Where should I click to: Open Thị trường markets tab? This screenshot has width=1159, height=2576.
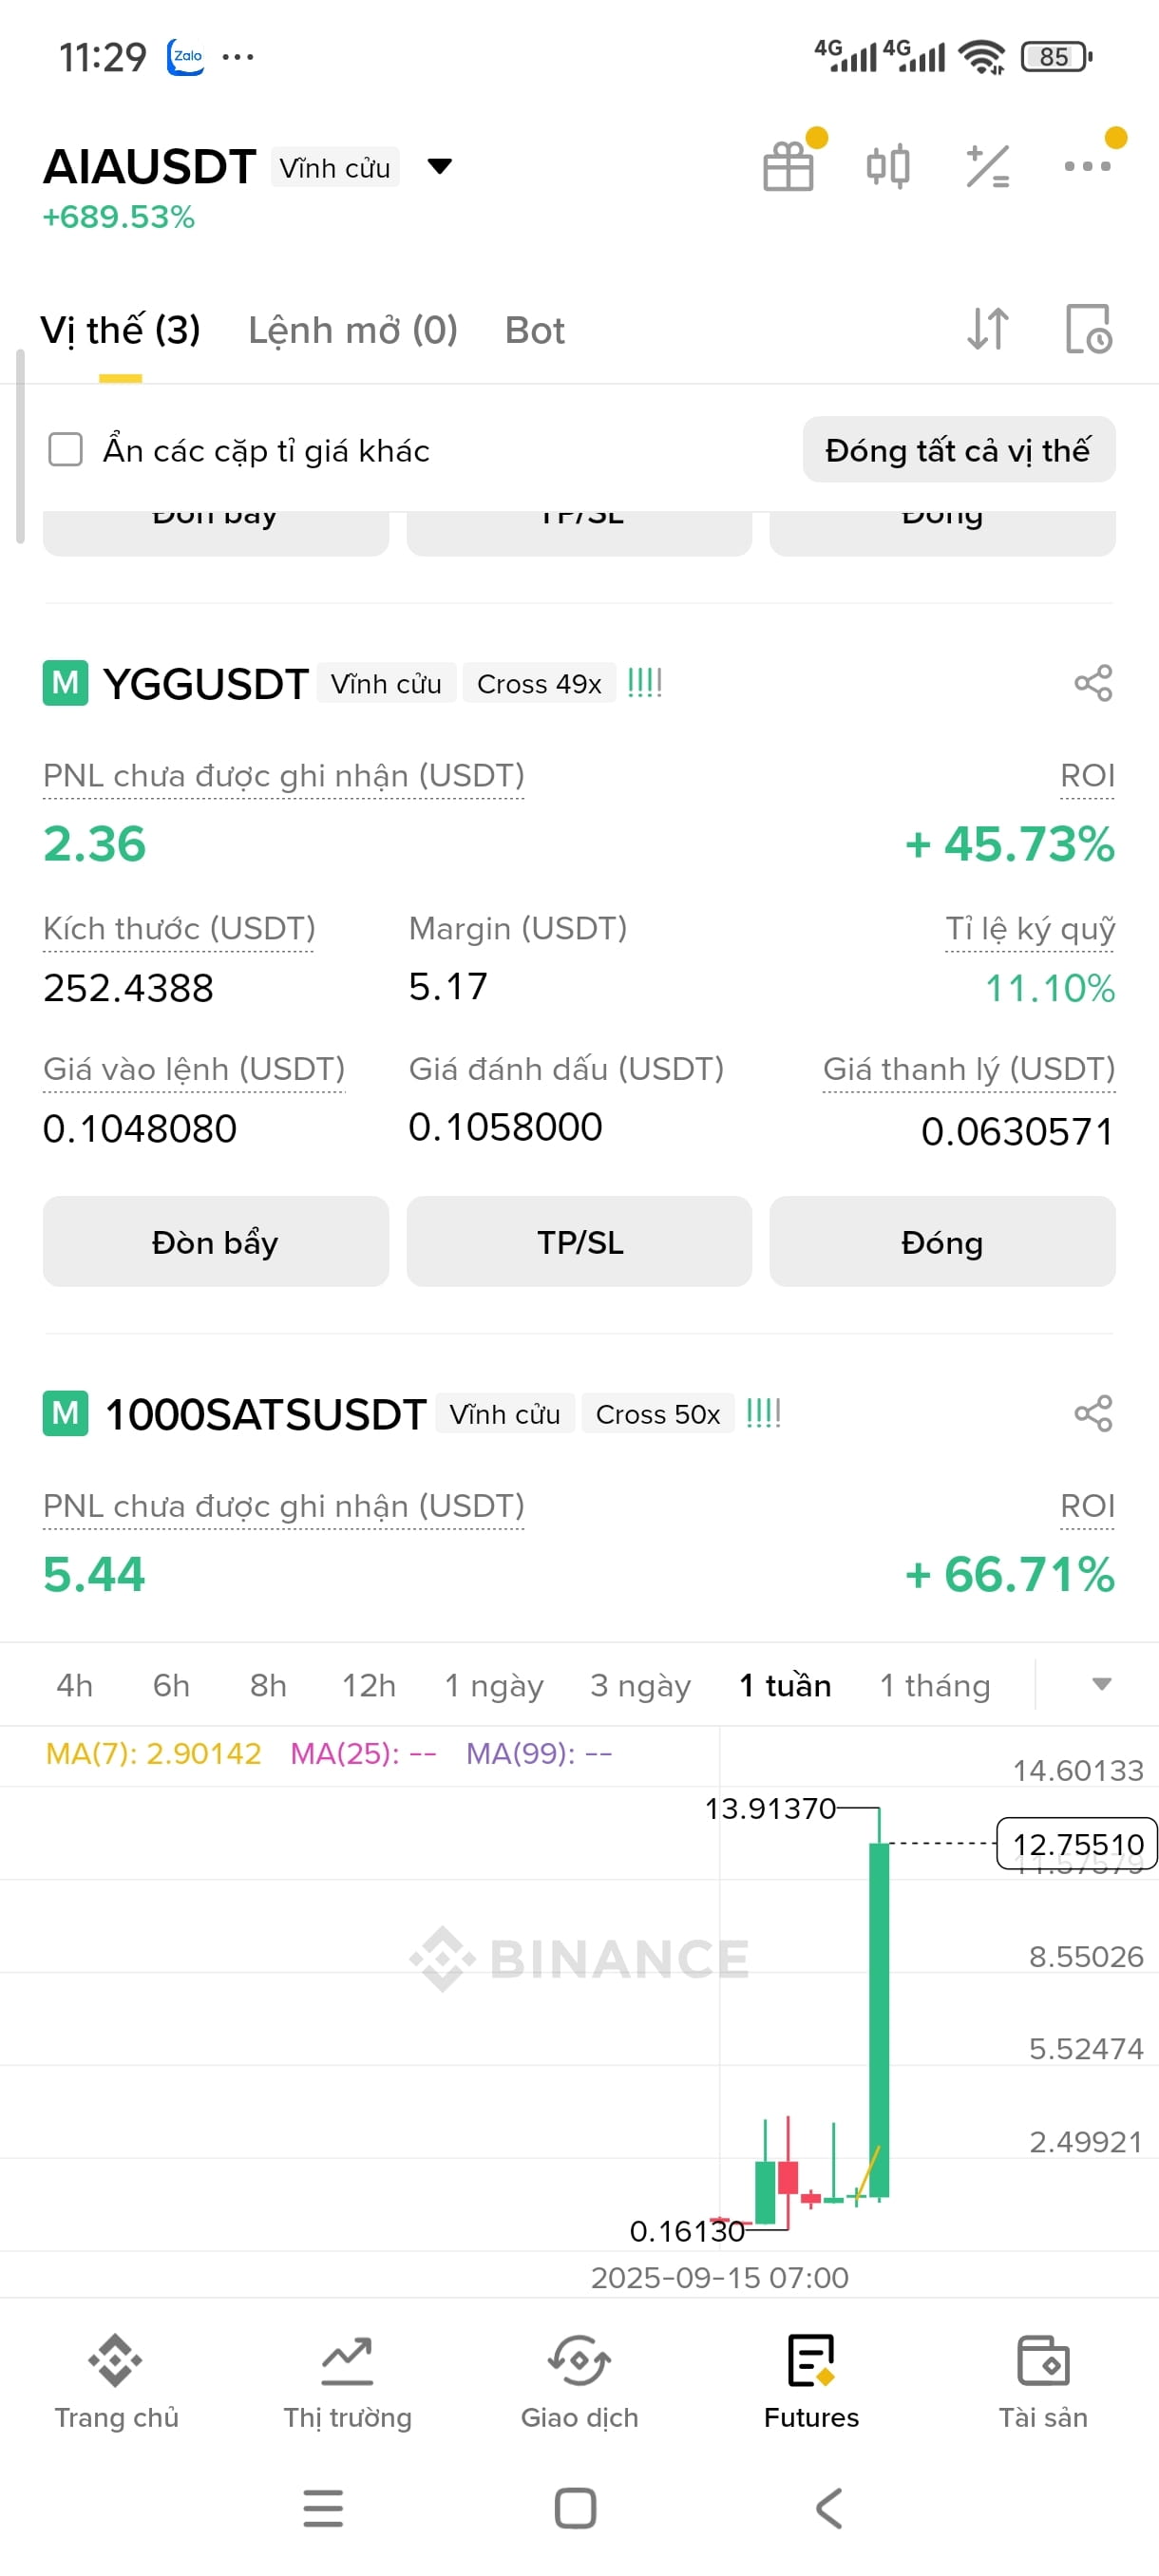pos(347,2382)
